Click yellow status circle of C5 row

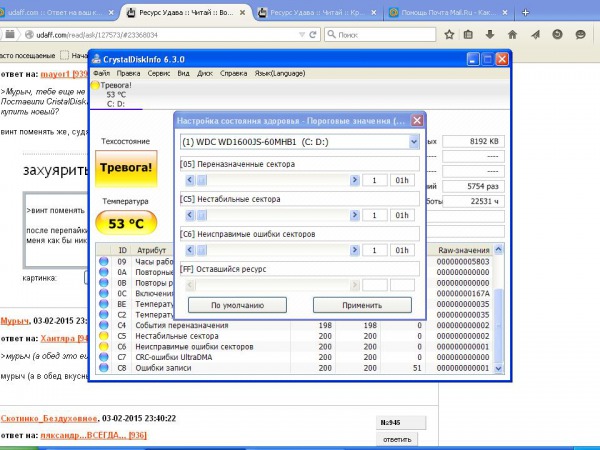coord(104,336)
